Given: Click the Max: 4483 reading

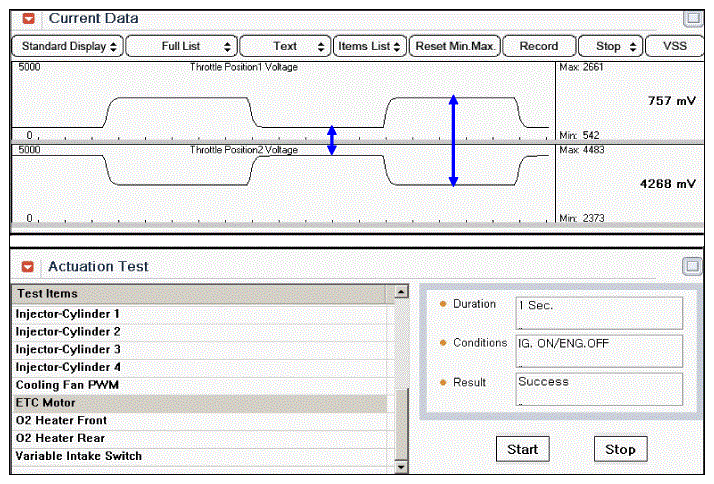Looking at the screenshot, I should (582, 150).
